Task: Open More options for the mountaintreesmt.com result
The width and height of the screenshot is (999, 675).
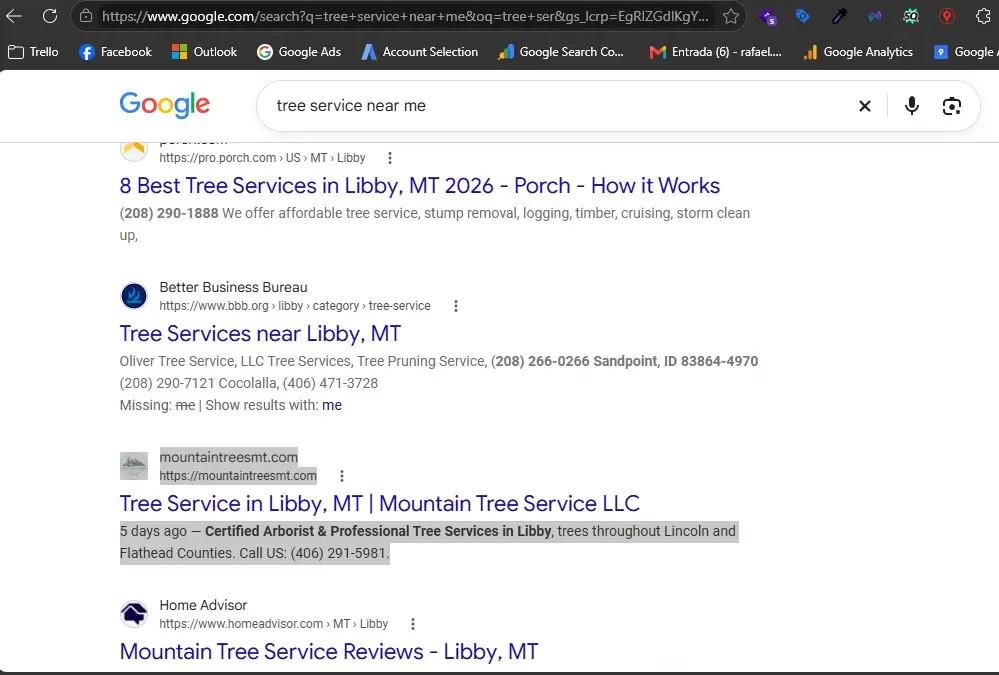Action: tap(342, 475)
